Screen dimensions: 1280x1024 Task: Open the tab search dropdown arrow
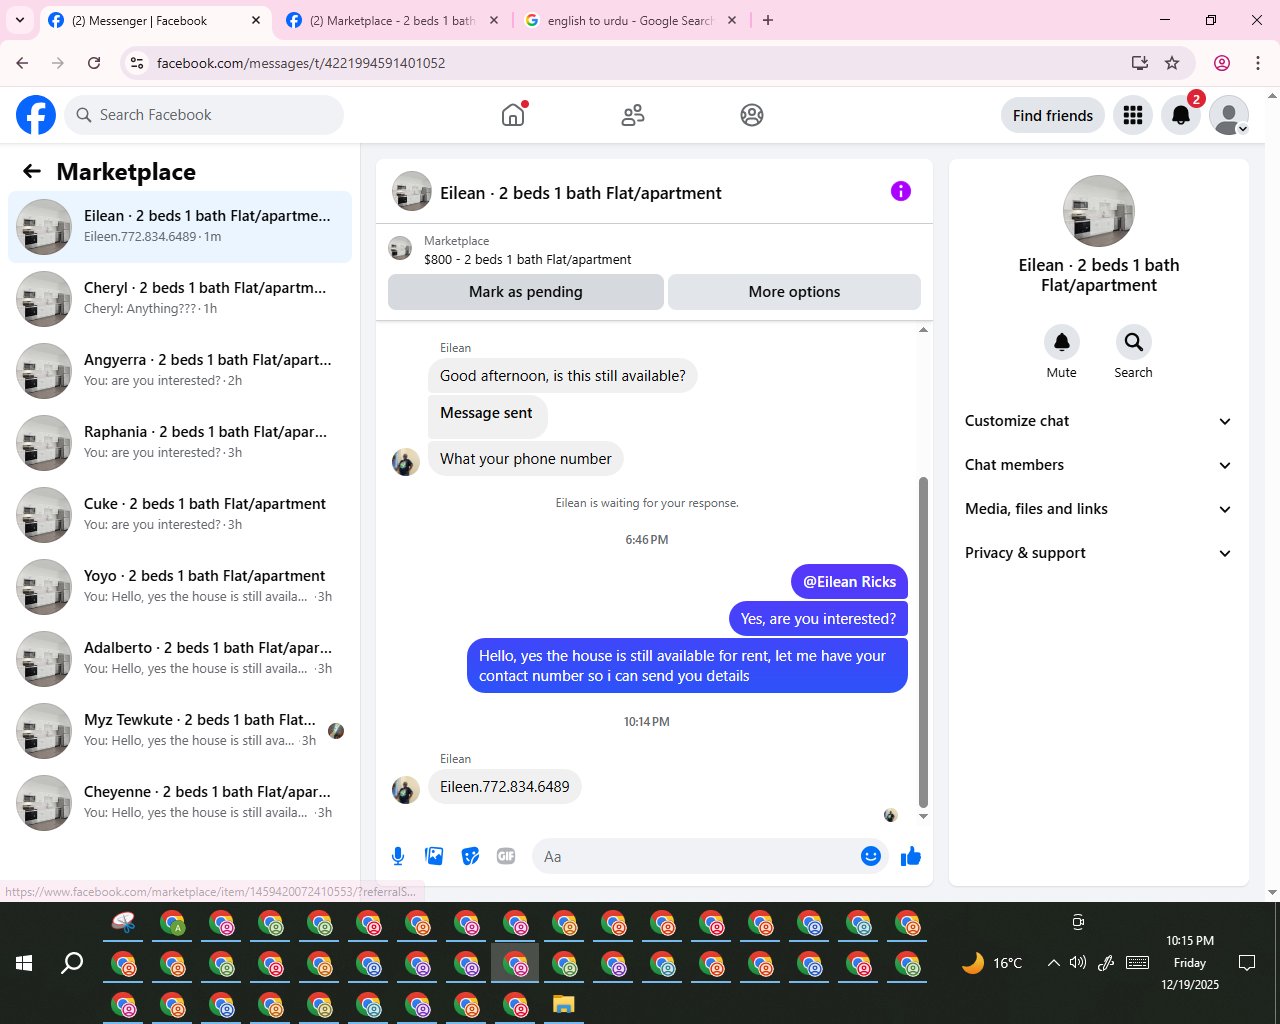point(20,20)
